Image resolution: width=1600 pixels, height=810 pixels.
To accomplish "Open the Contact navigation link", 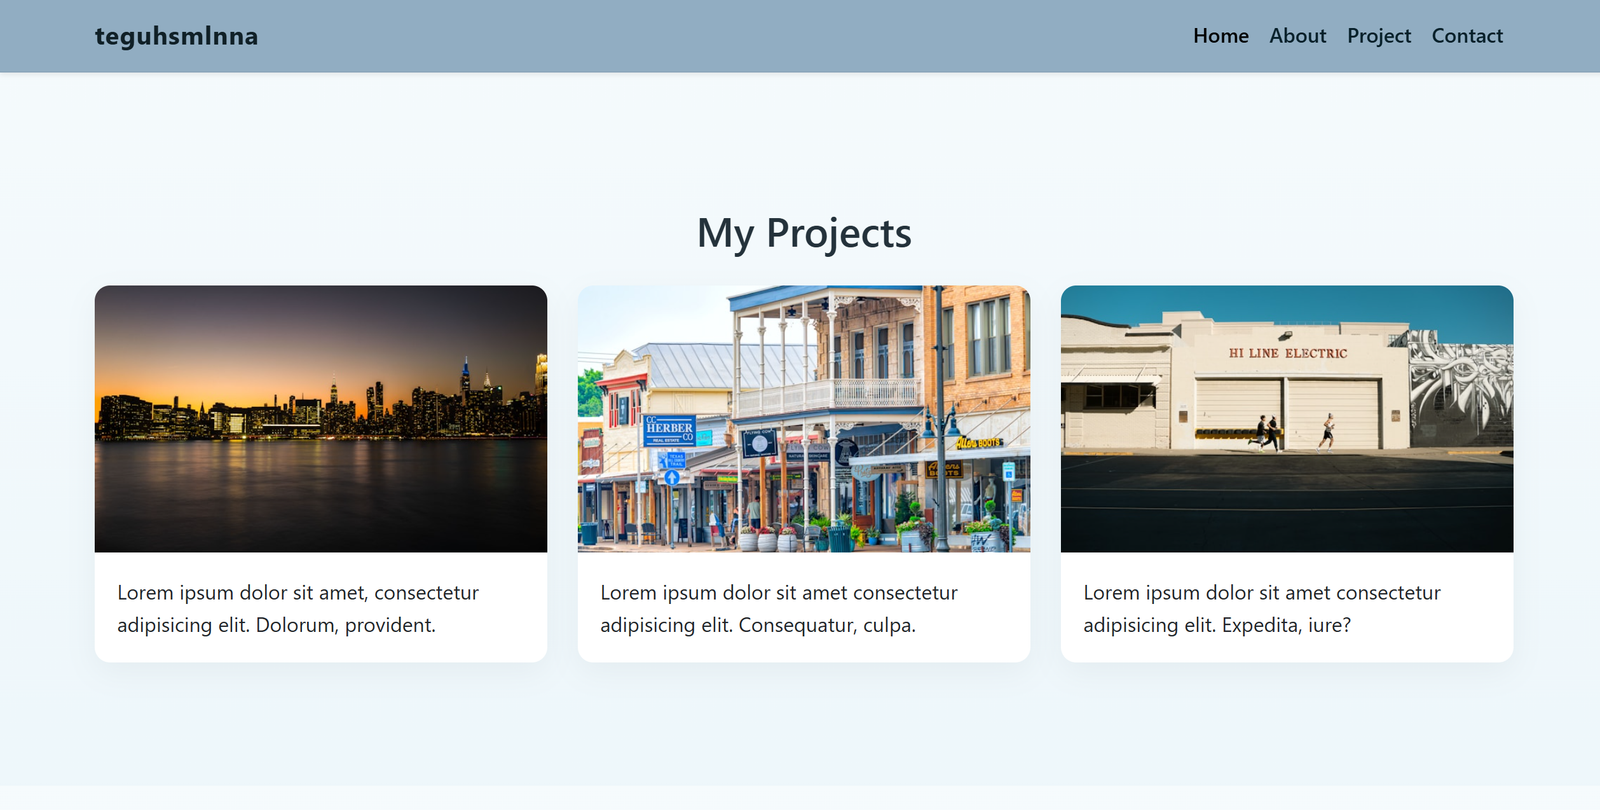I will [1466, 36].
